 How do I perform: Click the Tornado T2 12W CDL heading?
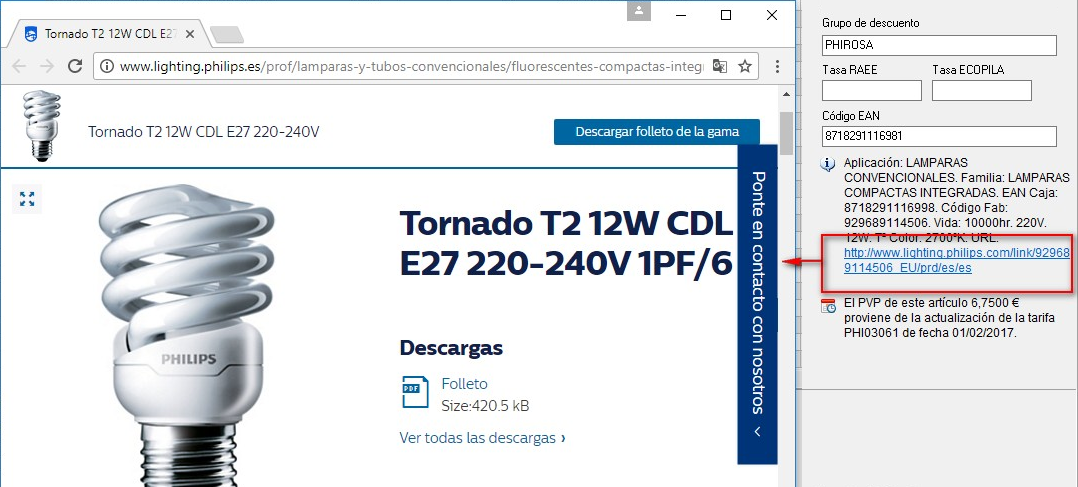coord(566,244)
